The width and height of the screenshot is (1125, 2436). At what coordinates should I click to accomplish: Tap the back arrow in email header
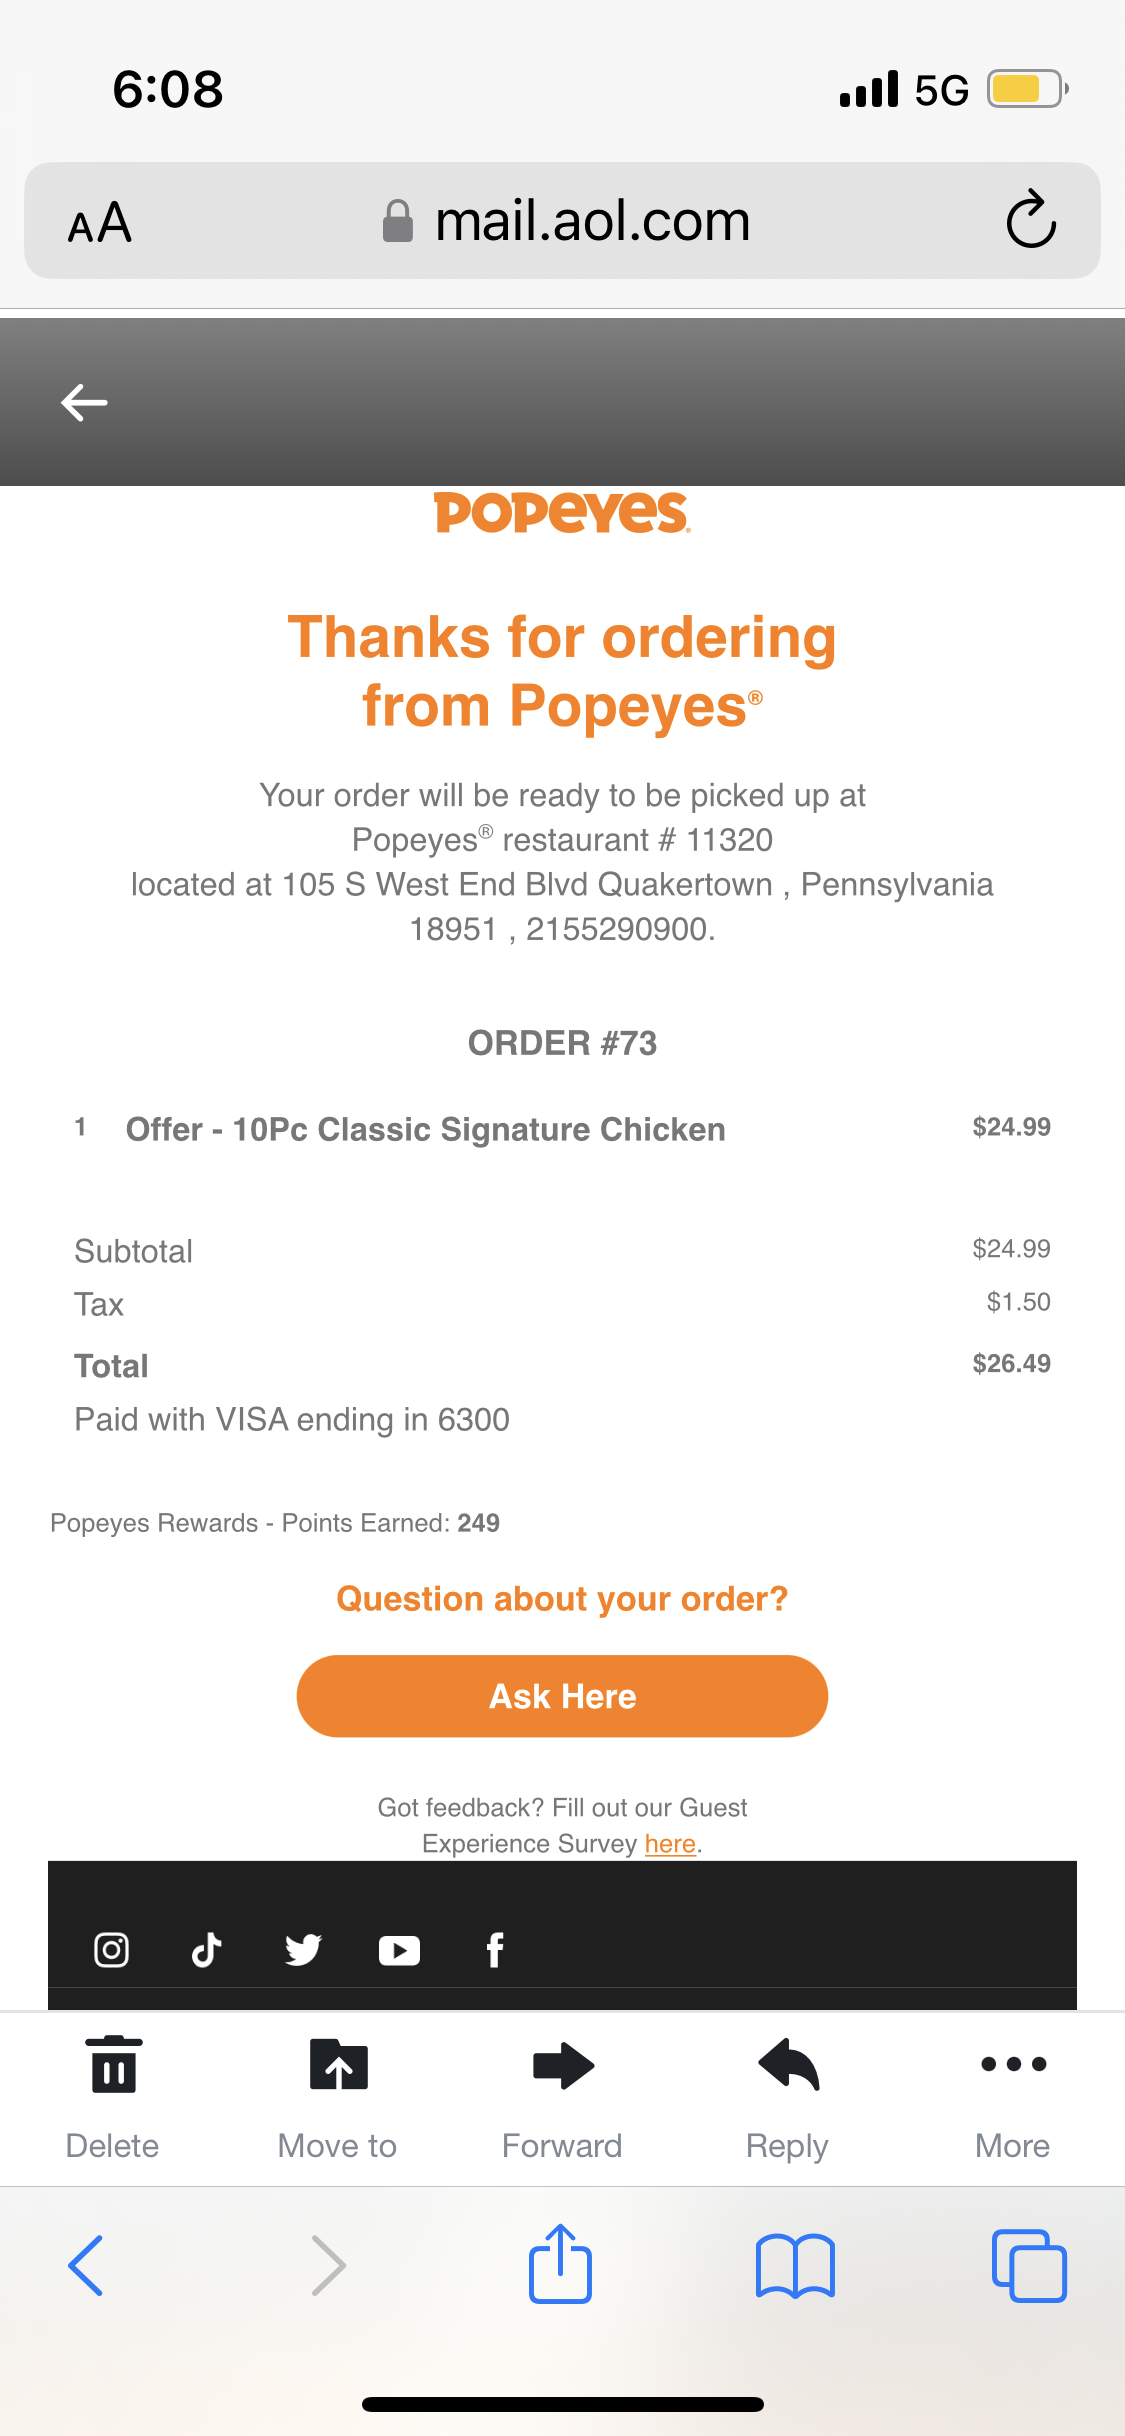(84, 403)
